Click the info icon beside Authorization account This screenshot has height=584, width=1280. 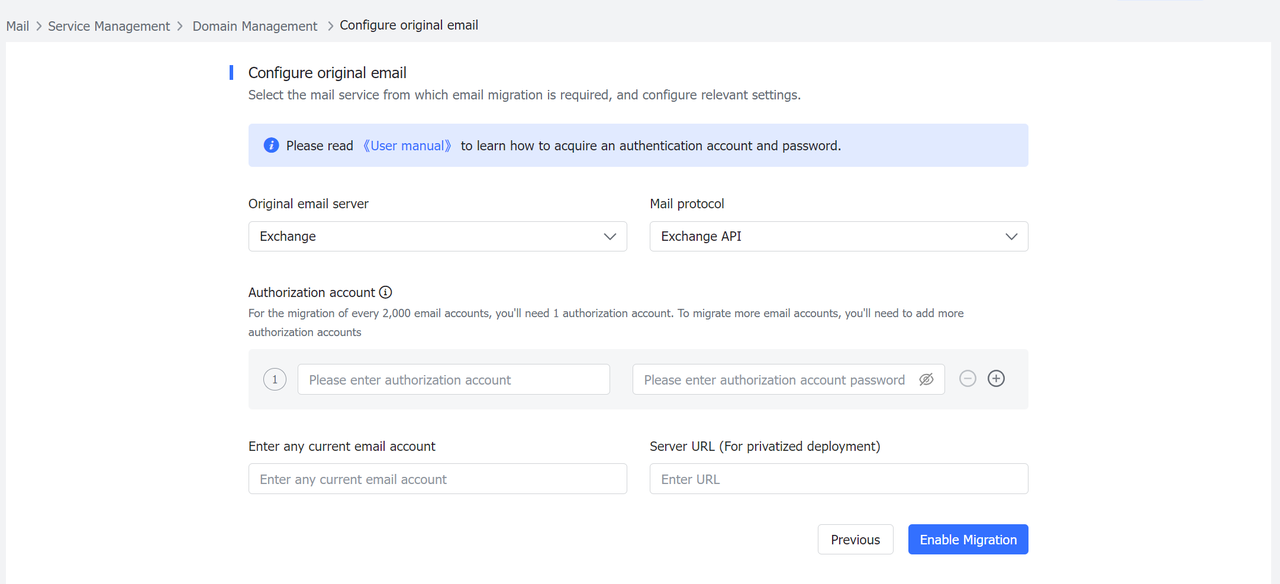click(x=386, y=293)
